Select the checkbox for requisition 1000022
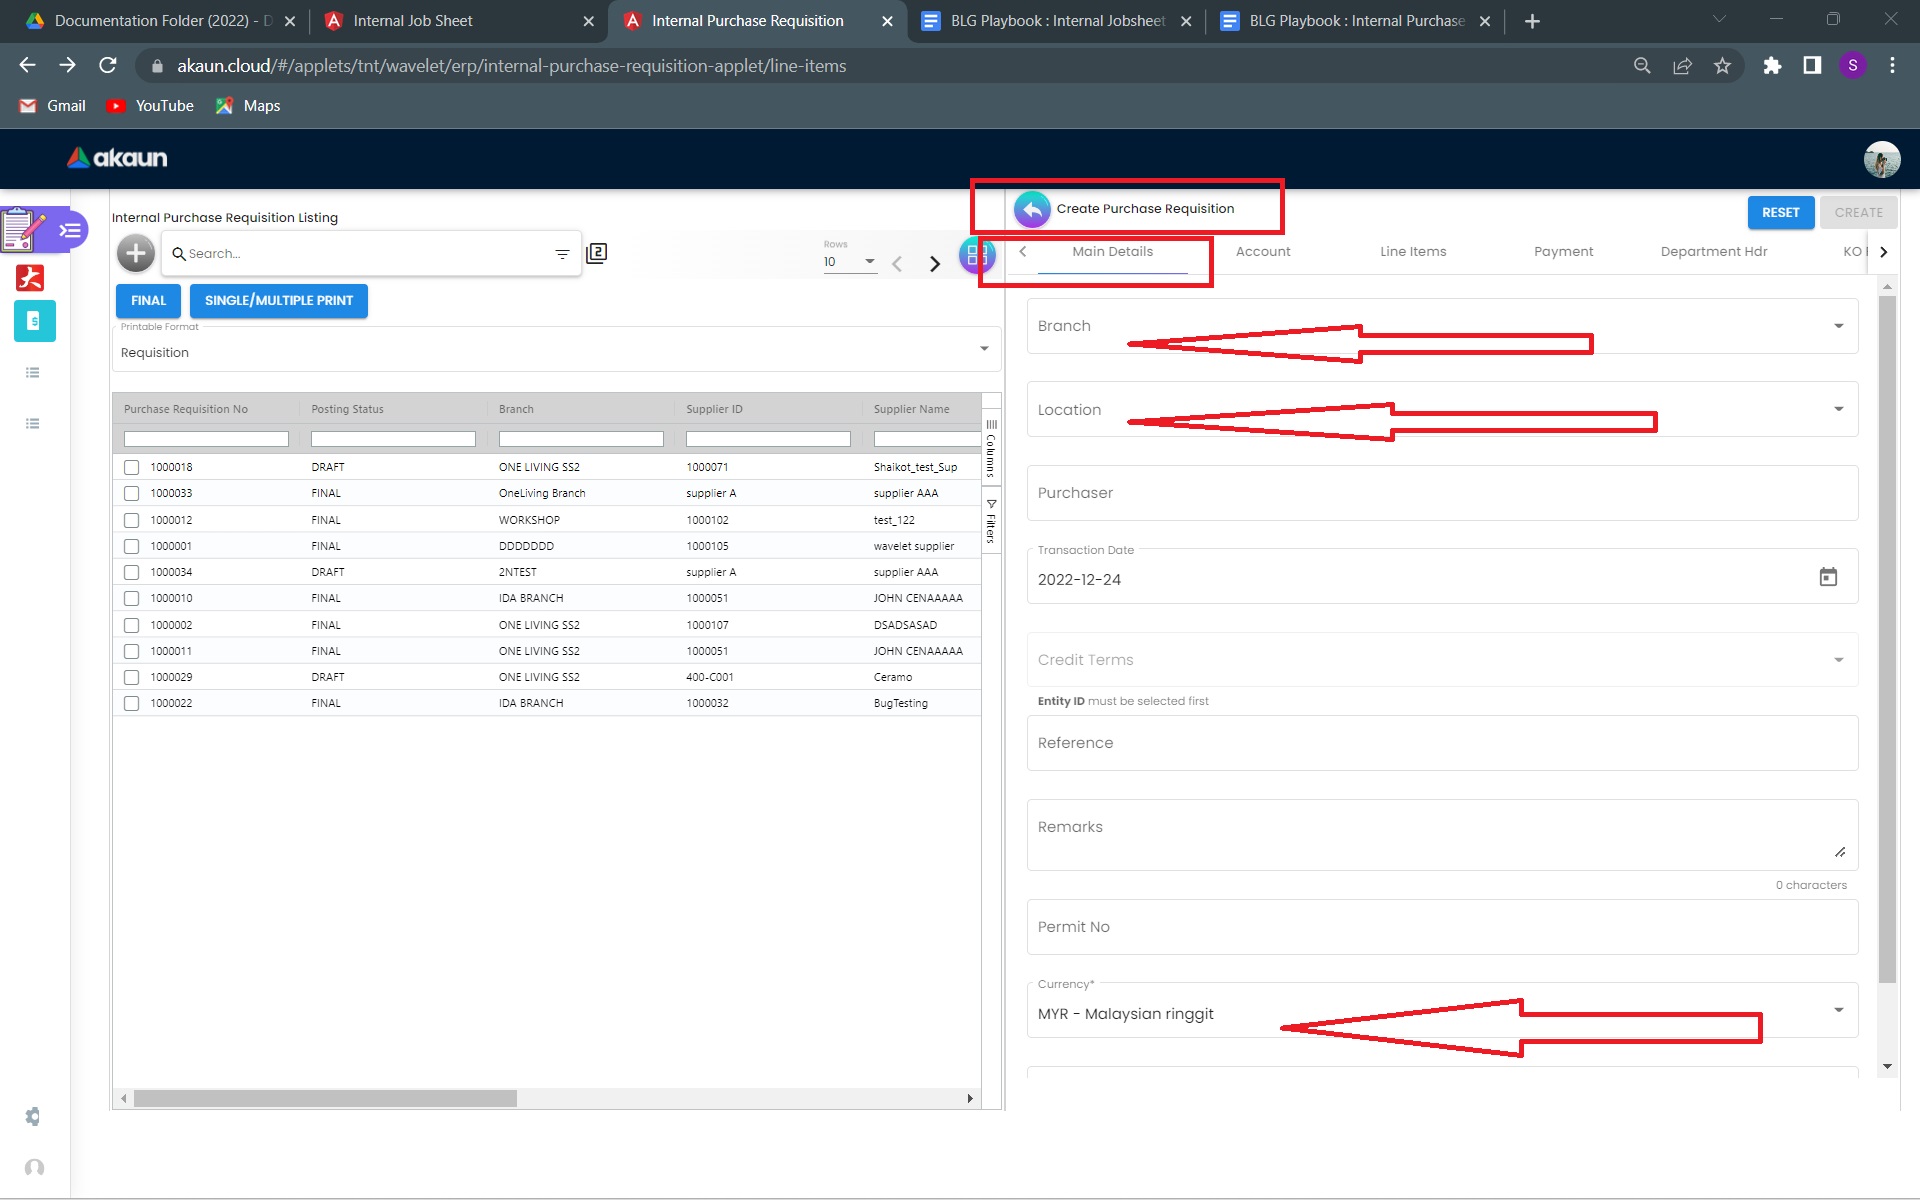The image size is (1920, 1200). 131,703
